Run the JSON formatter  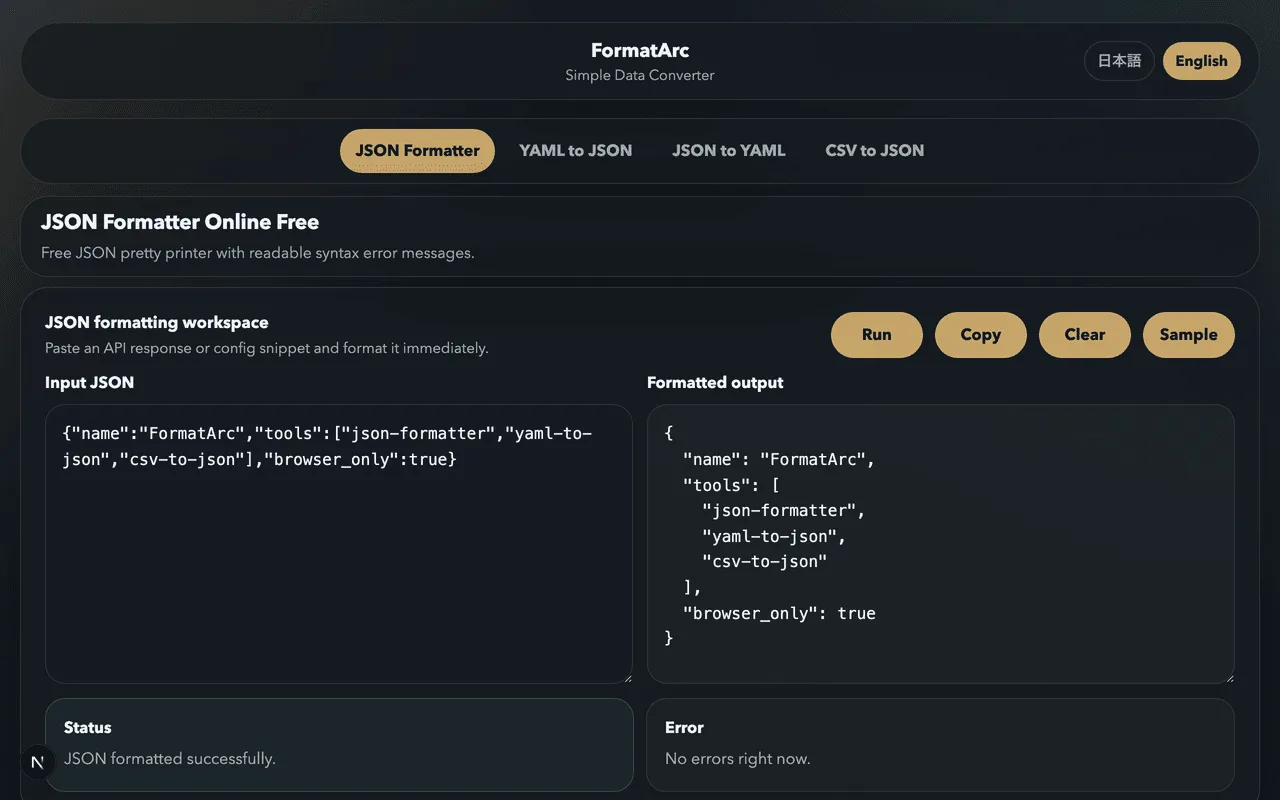pyautogui.click(x=876, y=335)
